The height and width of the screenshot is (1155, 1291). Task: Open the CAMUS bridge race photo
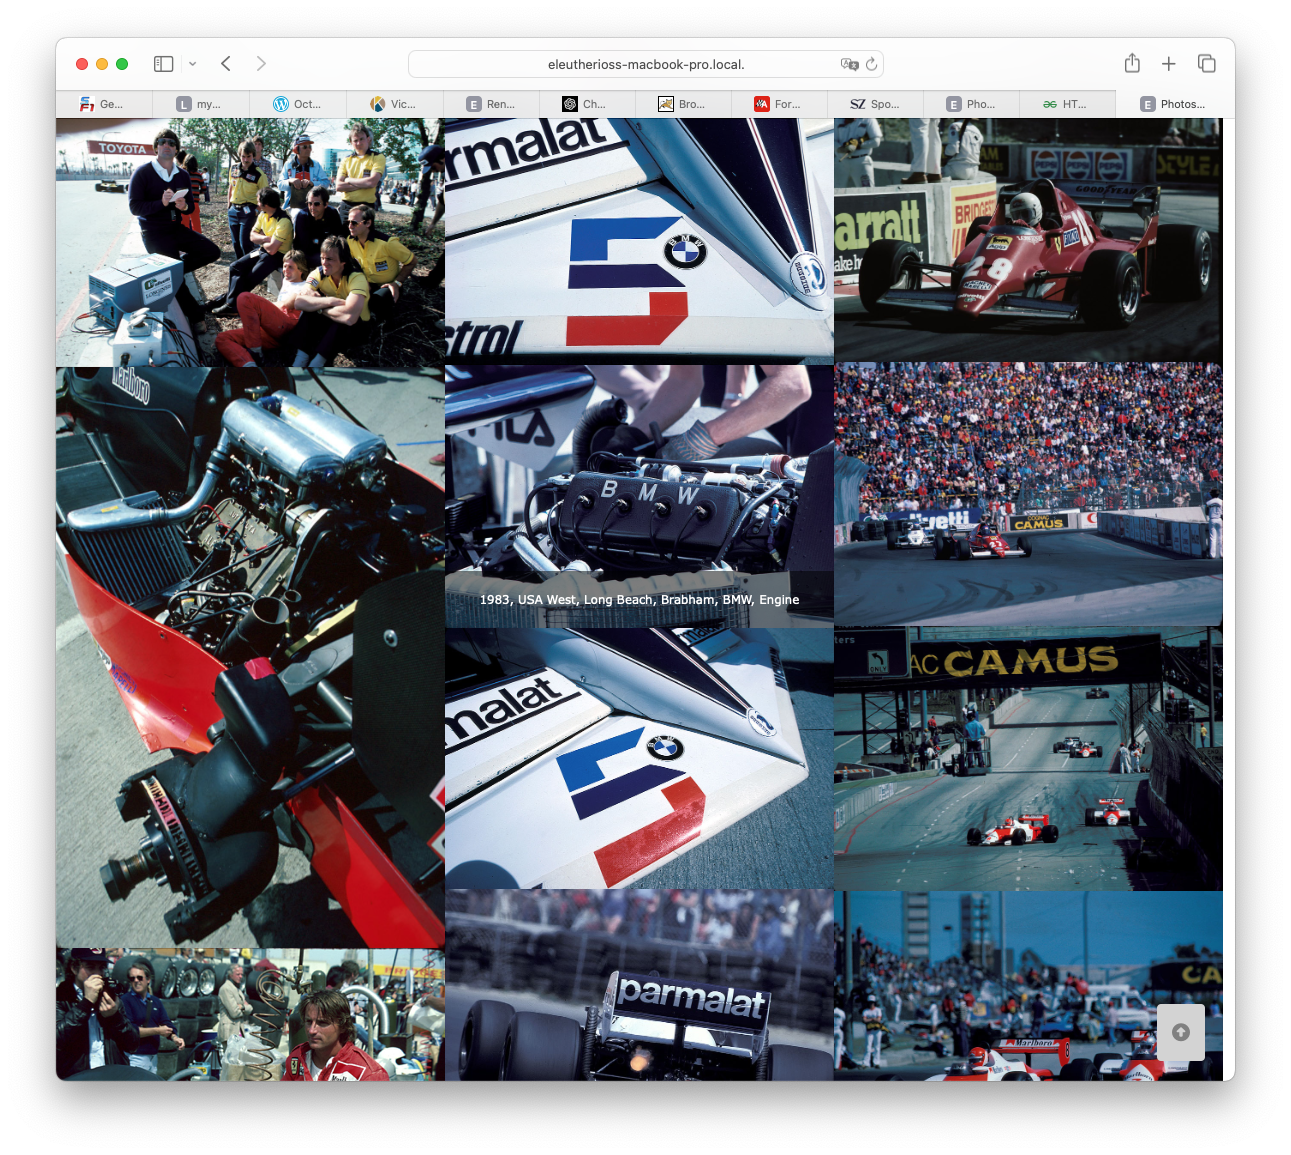(1028, 758)
